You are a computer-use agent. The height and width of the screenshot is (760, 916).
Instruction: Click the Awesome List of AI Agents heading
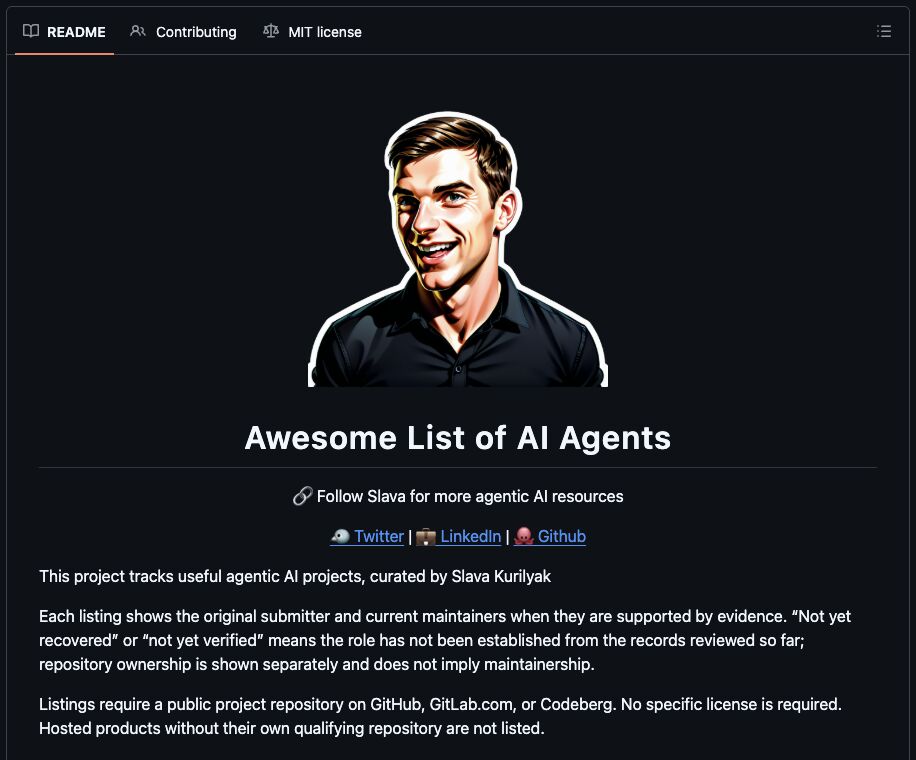pyautogui.click(x=458, y=438)
